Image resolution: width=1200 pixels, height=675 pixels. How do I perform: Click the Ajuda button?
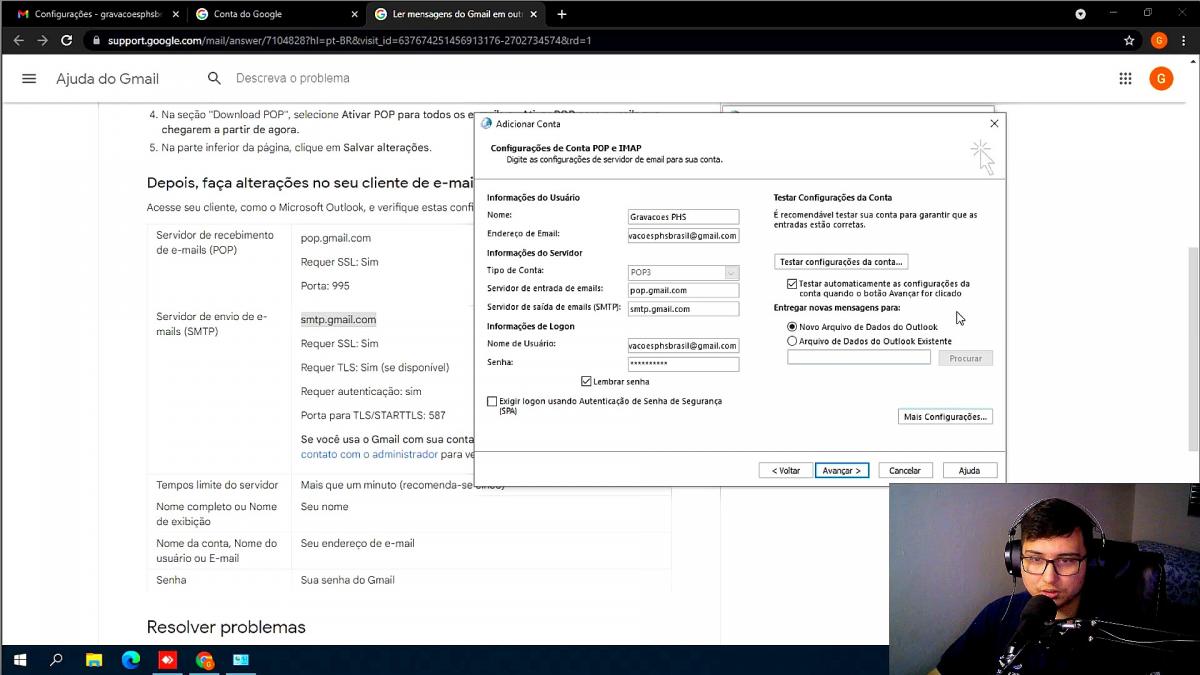(969, 470)
